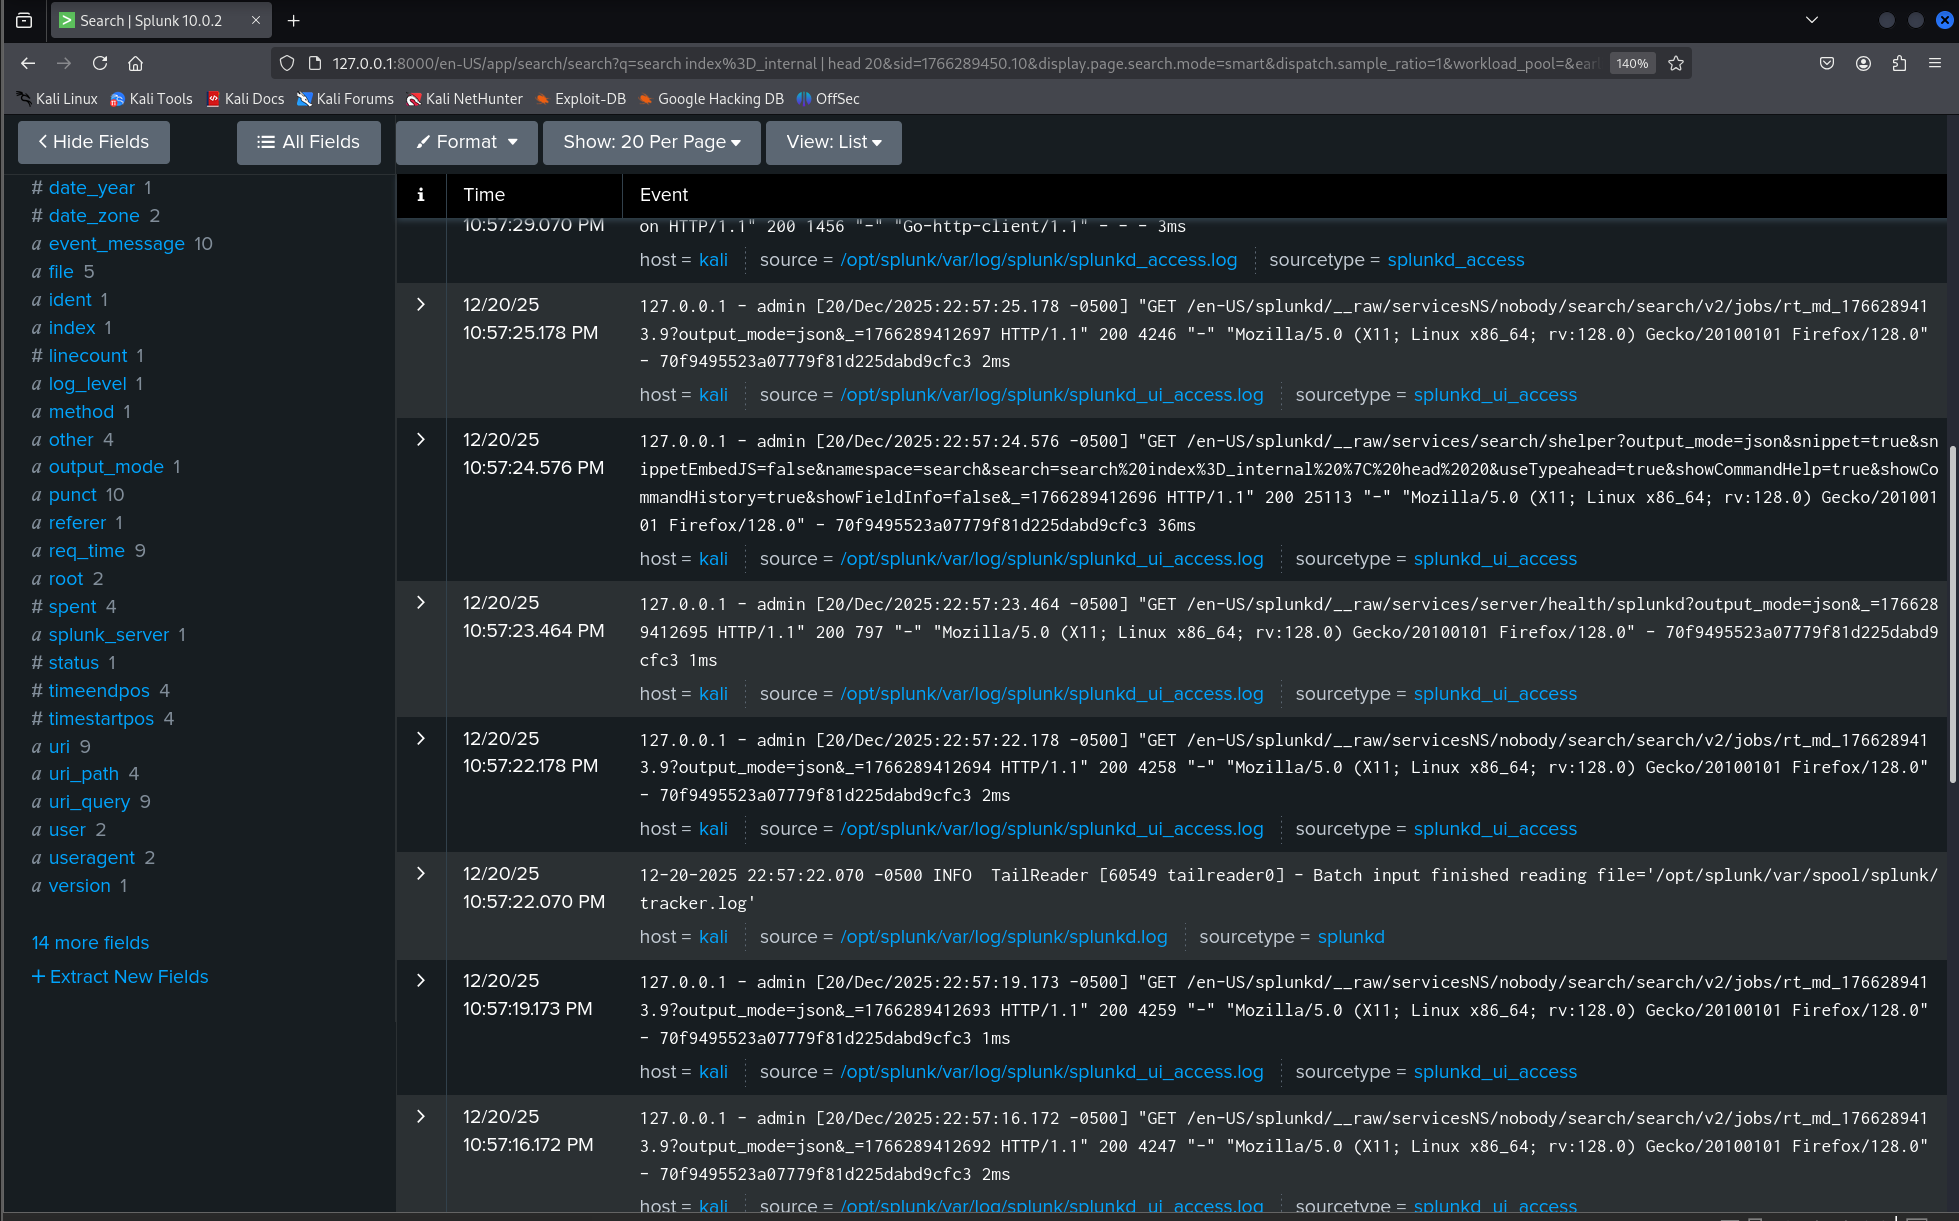Expand the TailReader batch input event
Image resolution: width=1959 pixels, height=1221 pixels.
(420, 873)
